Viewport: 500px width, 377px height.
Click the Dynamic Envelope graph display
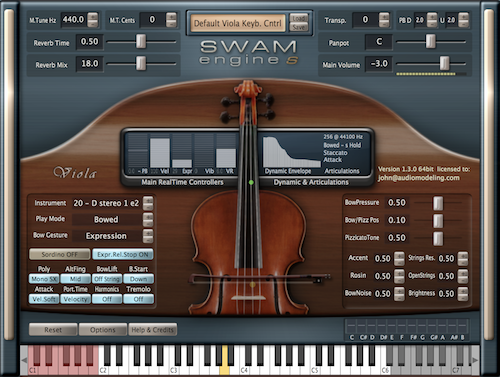point(291,152)
